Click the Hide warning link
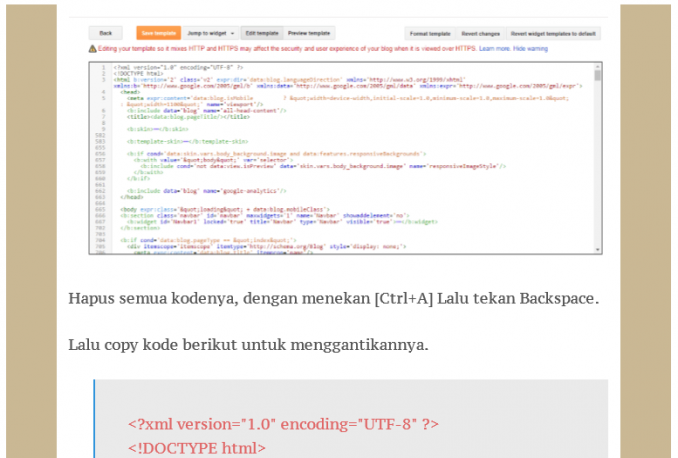The height and width of the screenshot is (458, 678). point(531,47)
